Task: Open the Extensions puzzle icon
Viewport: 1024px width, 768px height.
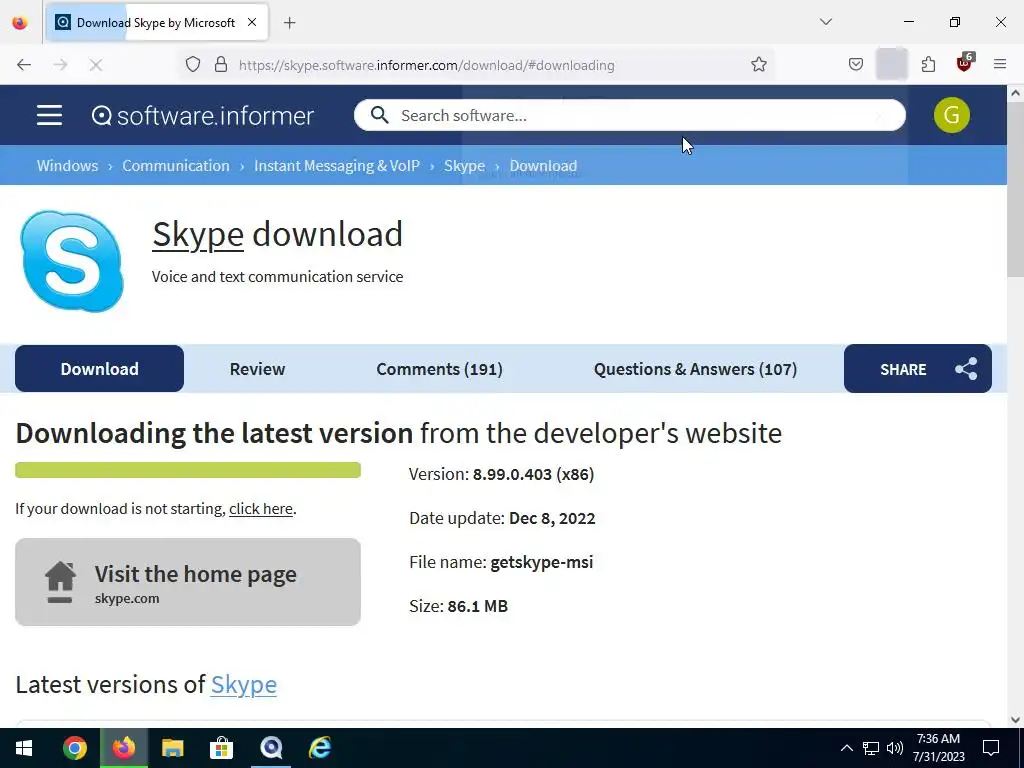Action: point(928,65)
